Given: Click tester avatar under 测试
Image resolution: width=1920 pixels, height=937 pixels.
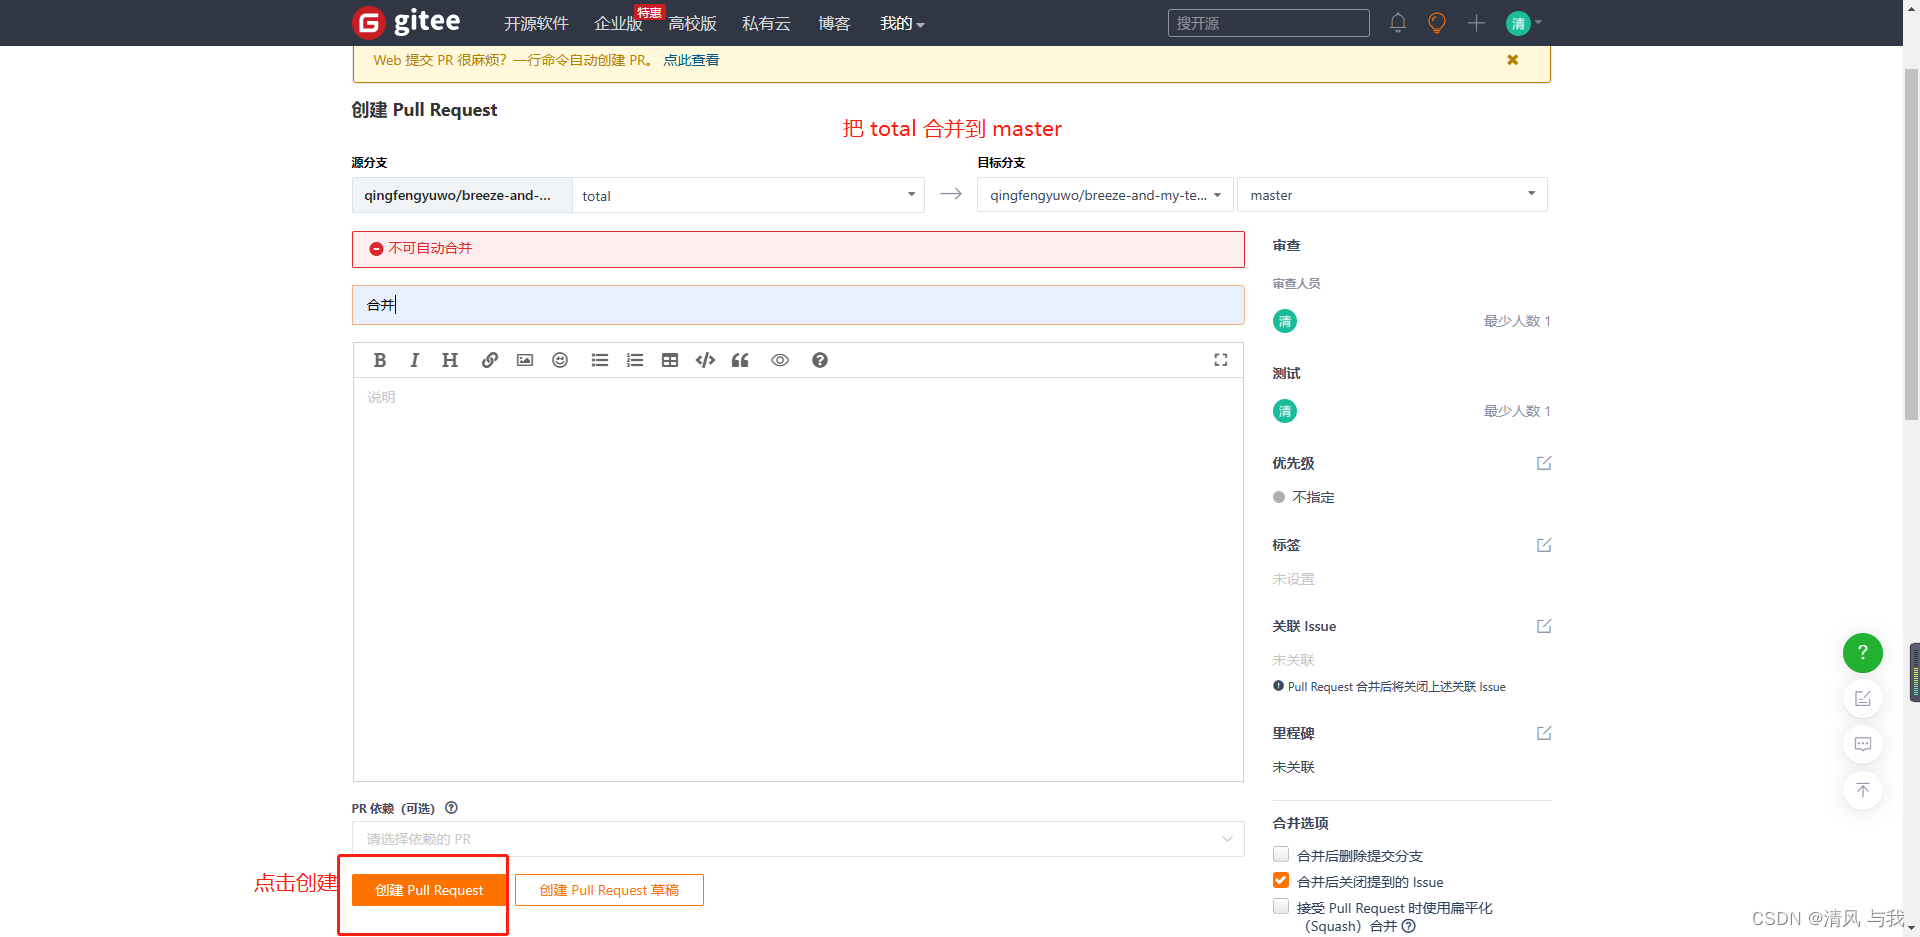Looking at the screenshot, I should coord(1285,411).
